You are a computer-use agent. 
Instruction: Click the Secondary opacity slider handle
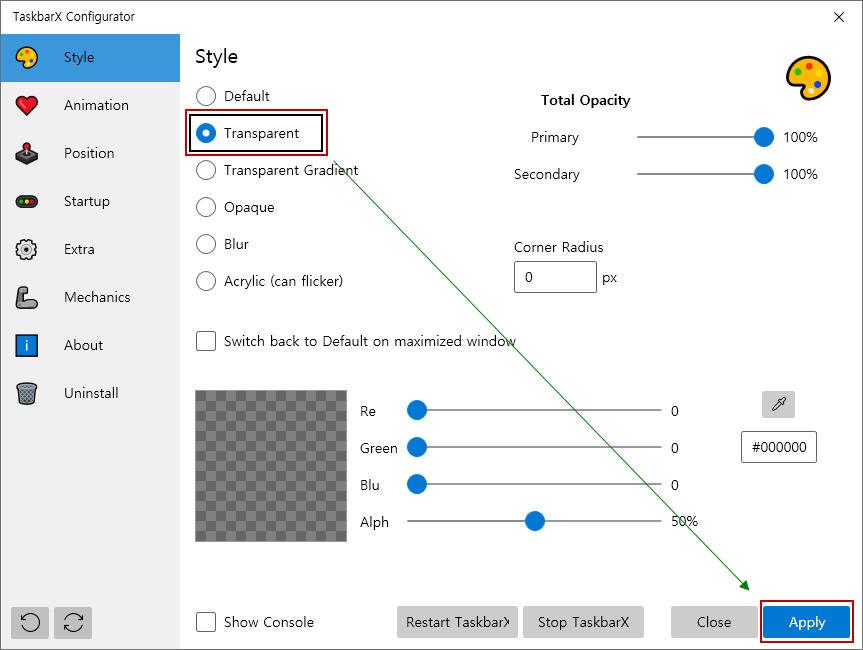coord(763,174)
